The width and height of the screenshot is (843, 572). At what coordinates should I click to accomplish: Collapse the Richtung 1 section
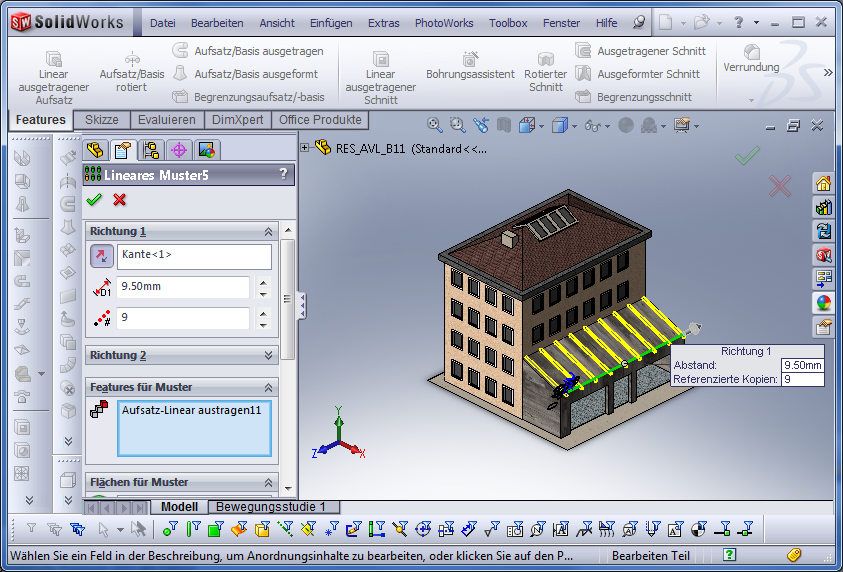[268, 231]
